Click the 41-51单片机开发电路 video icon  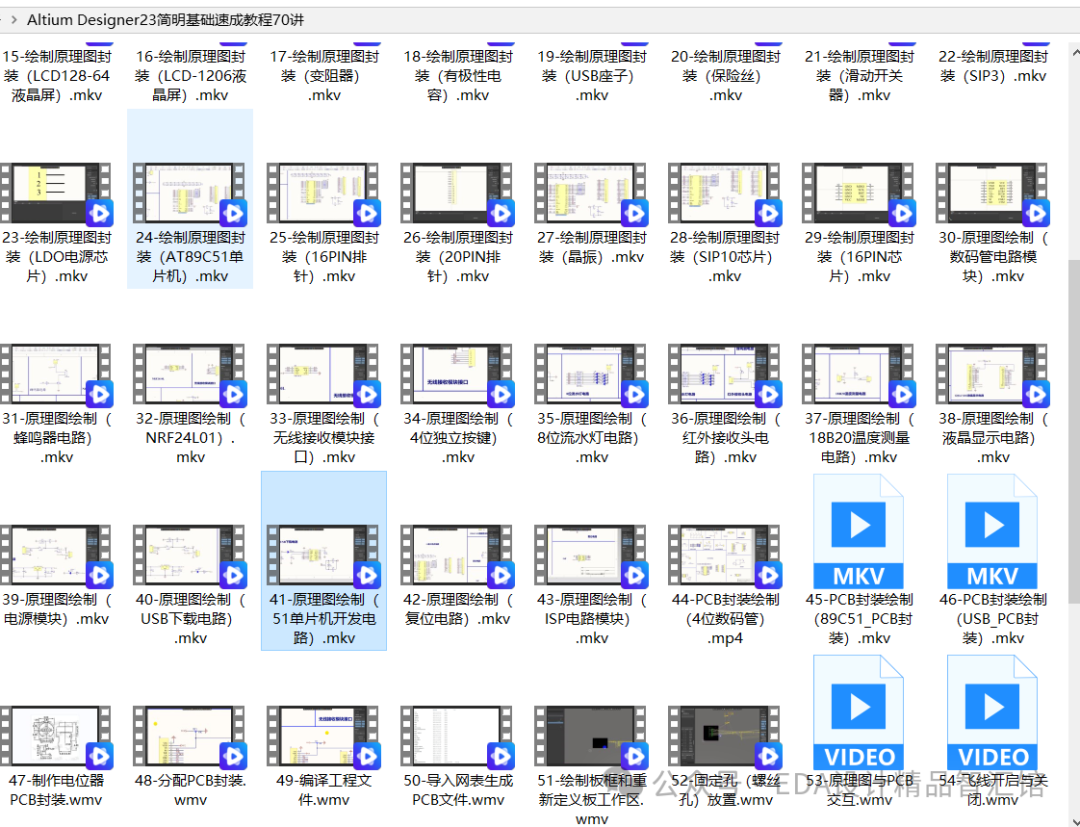[324, 556]
